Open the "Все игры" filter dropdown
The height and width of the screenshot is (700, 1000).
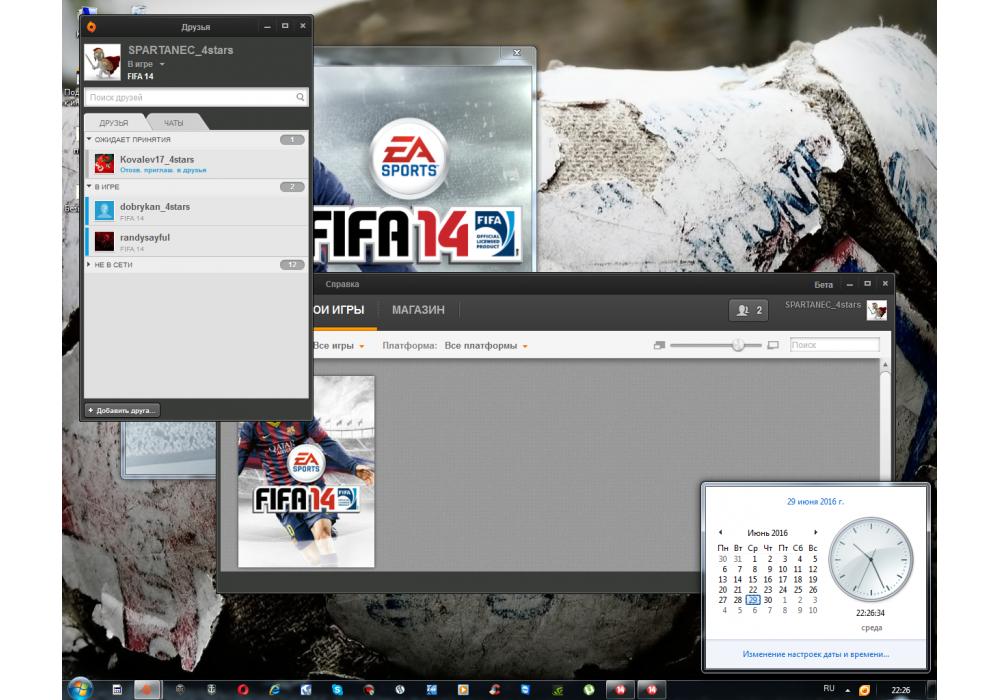[338, 346]
